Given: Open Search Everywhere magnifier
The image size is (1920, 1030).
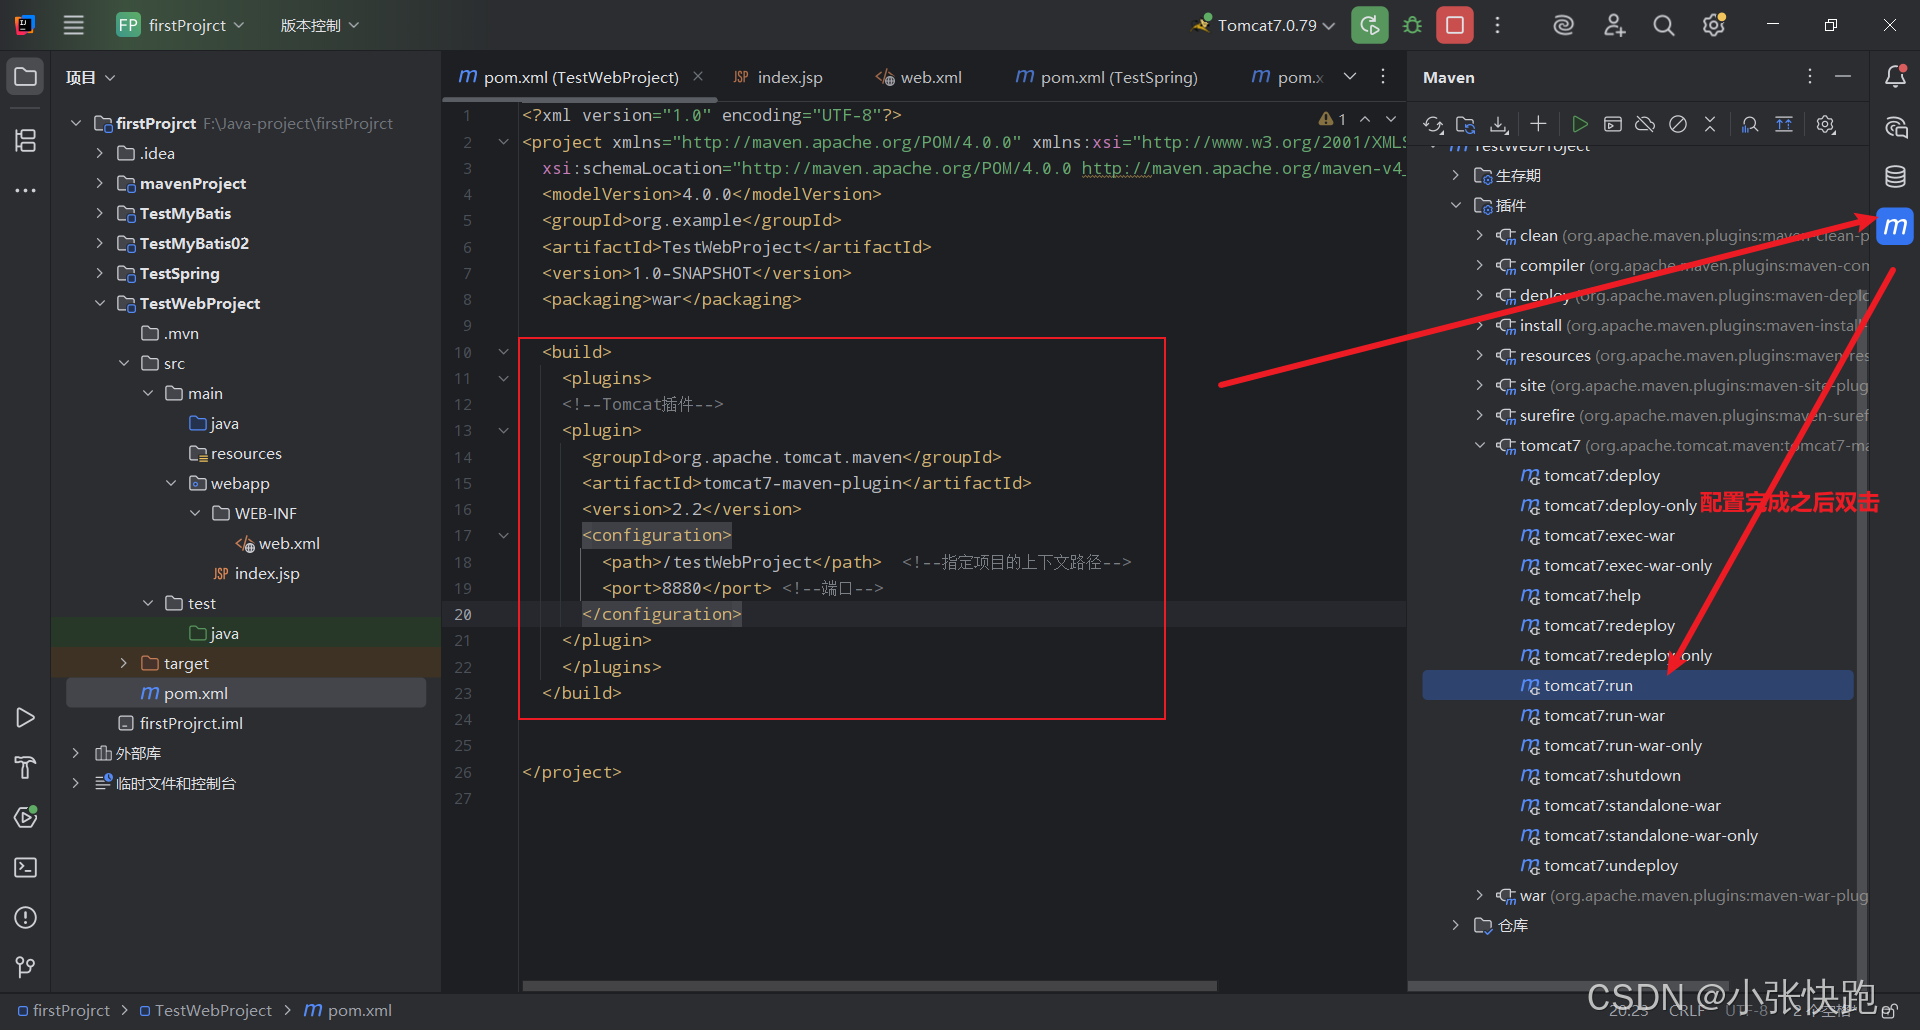Looking at the screenshot, I should [1664, 25].
